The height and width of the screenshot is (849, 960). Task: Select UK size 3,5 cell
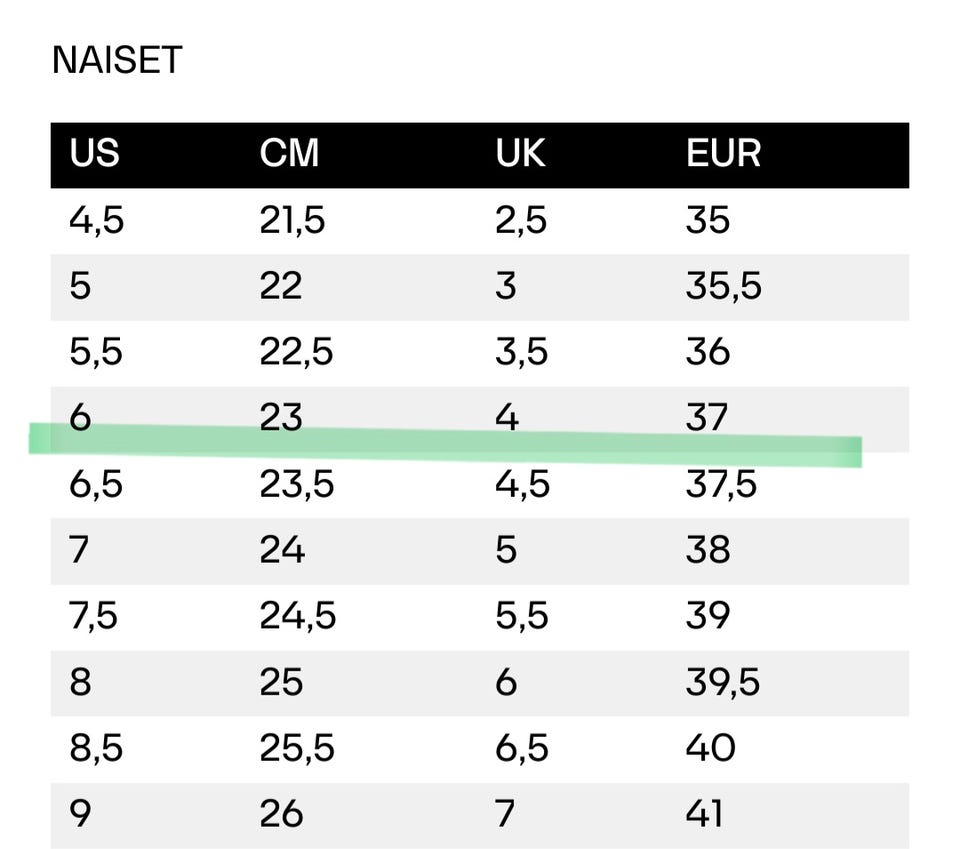521,352
